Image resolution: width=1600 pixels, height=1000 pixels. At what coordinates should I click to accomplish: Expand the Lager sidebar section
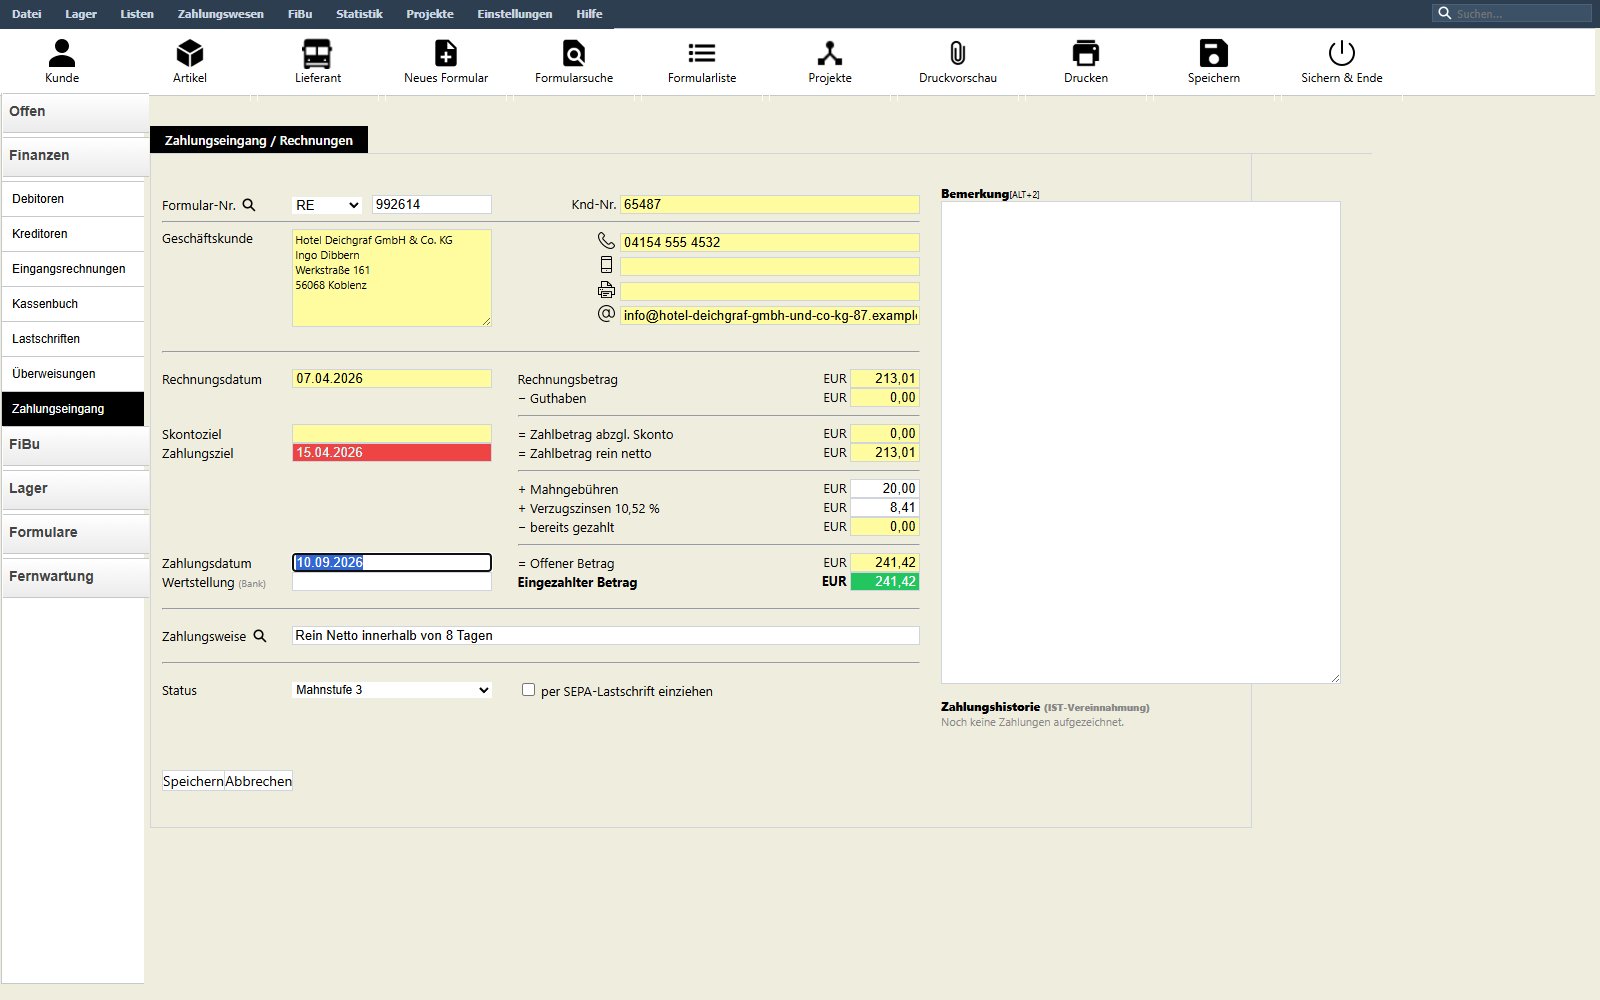click(x=75, y=489)
